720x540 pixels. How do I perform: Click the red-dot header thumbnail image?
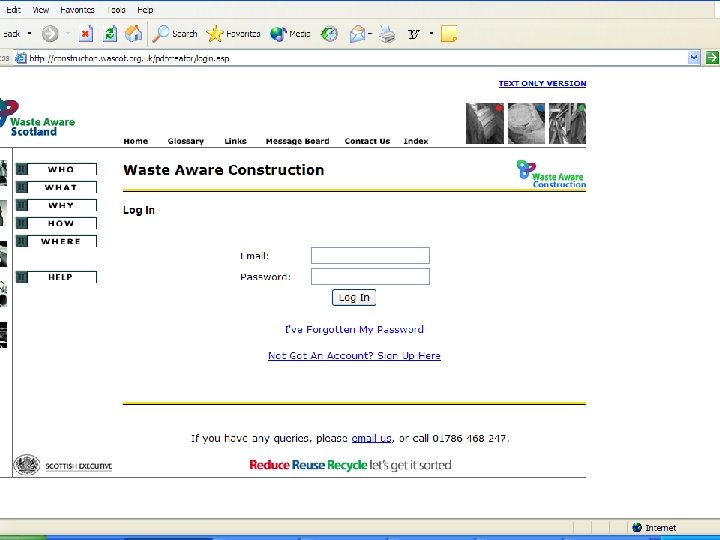(x=484, y=123)
